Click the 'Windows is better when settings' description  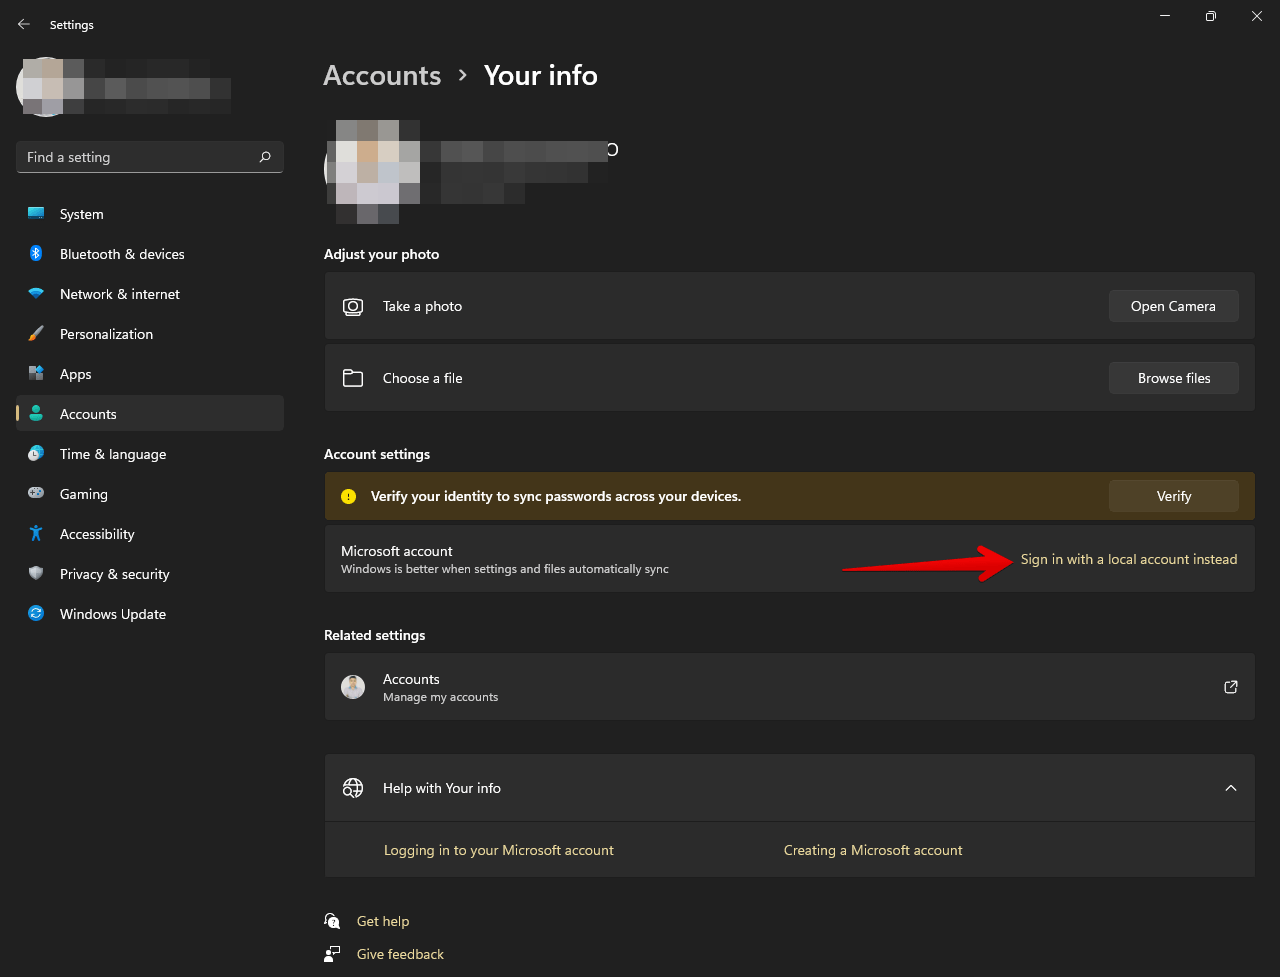(x=505, y=569)
